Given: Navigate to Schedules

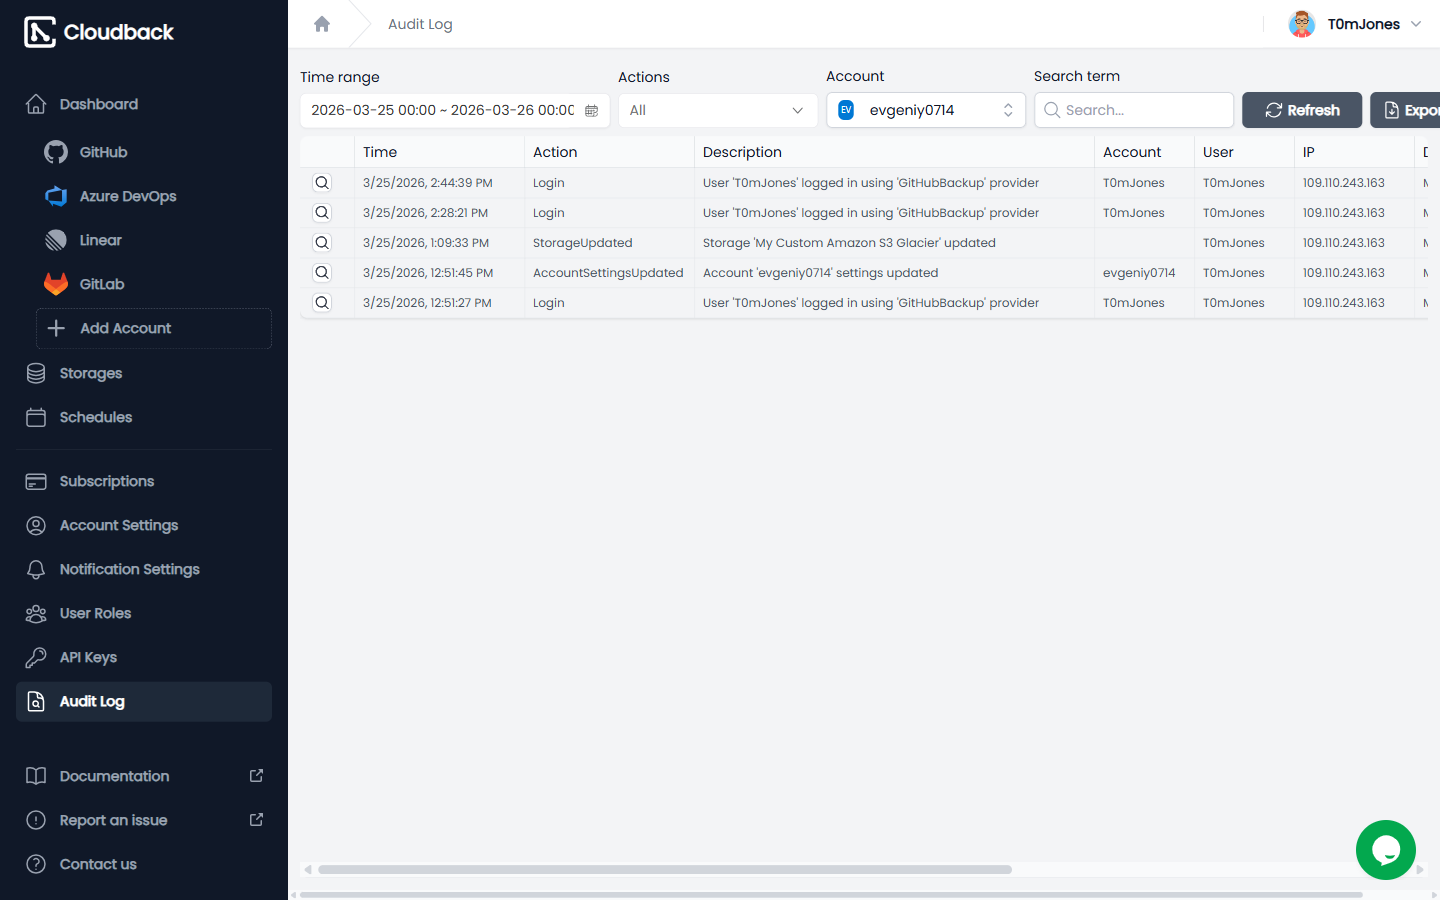Looking at the screenshot, I should 144,417.
